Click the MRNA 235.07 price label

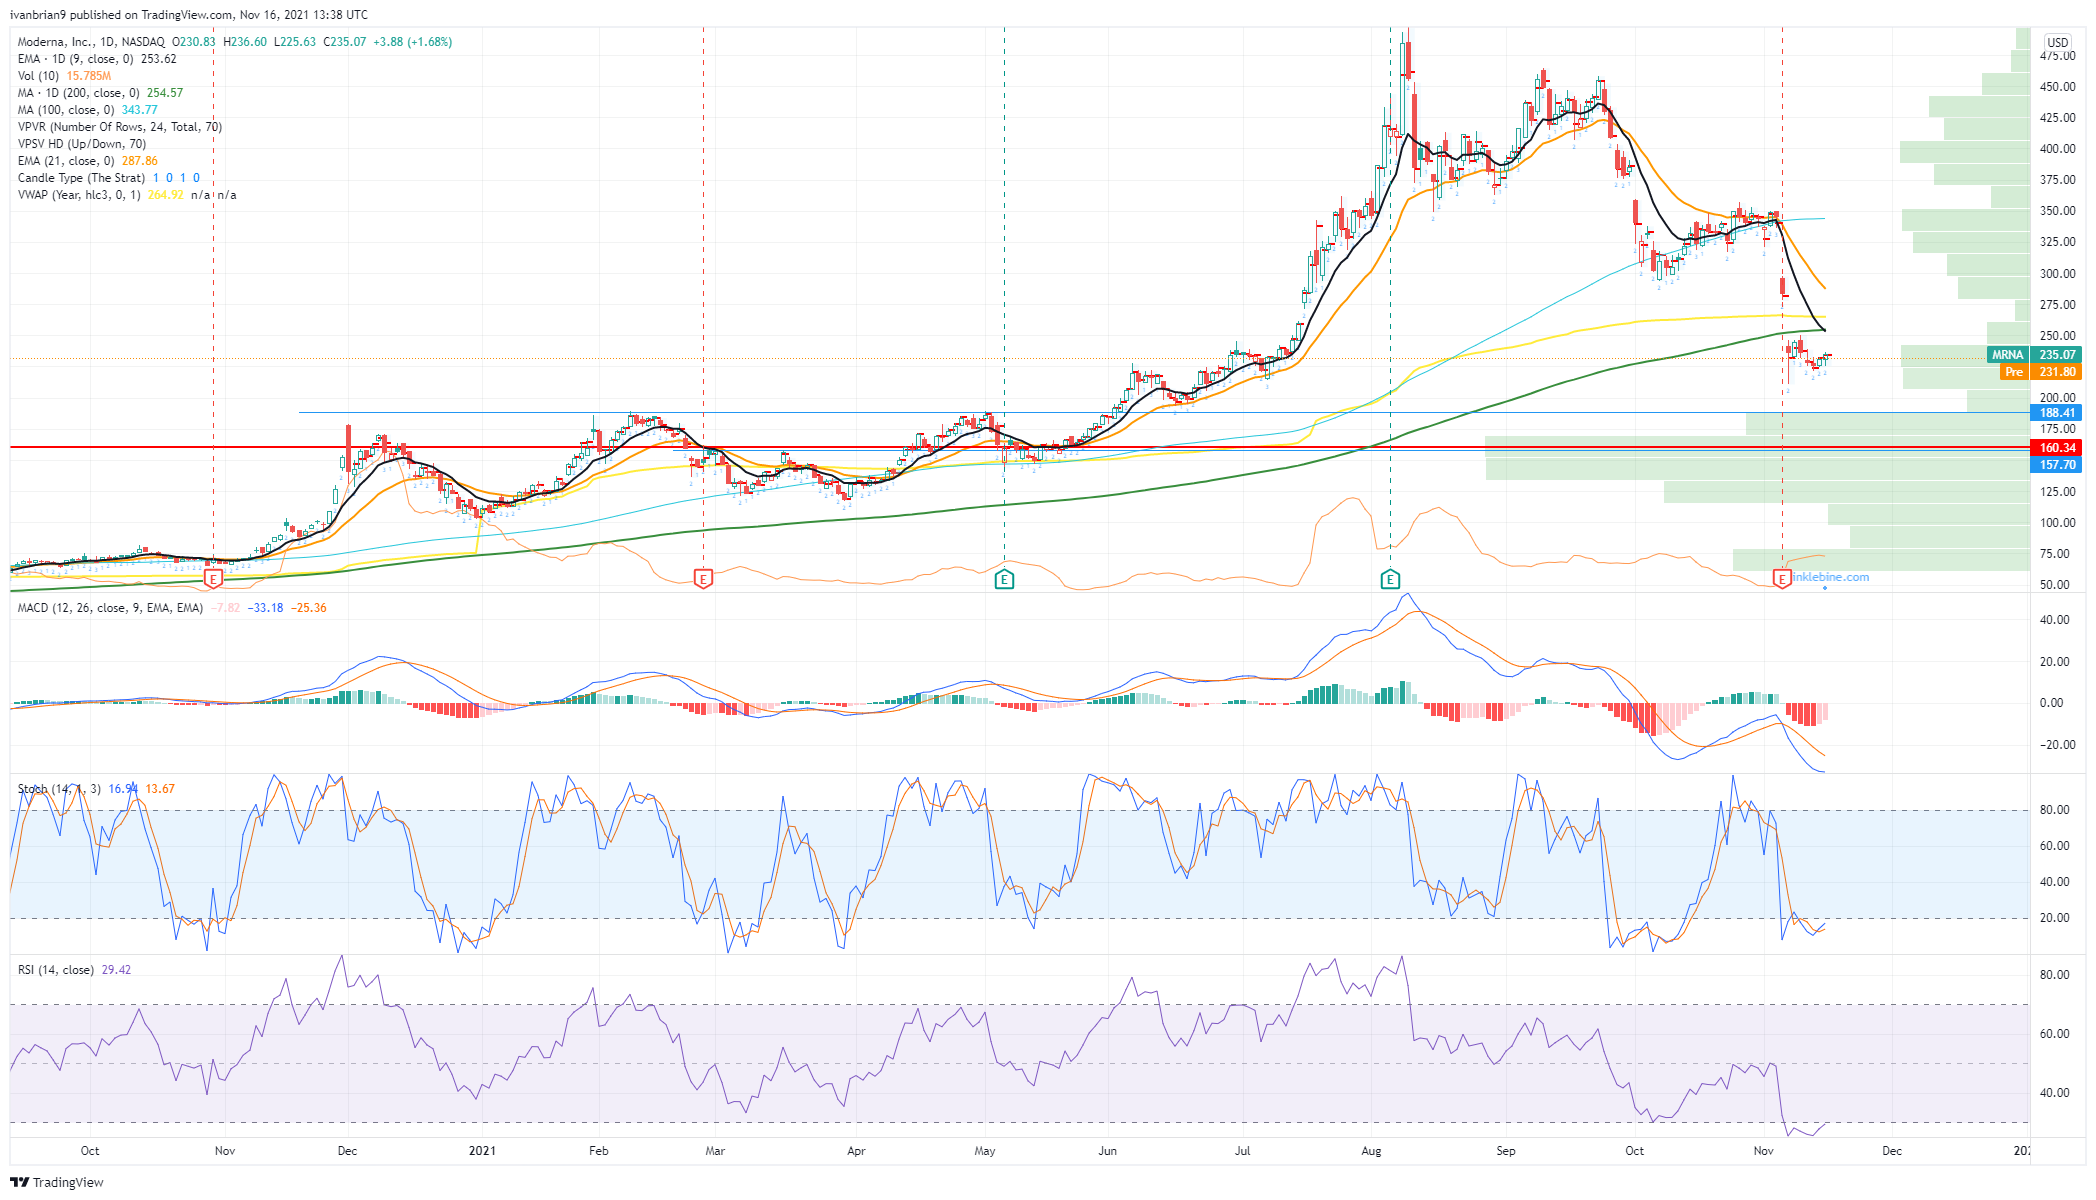[2034, 355]
